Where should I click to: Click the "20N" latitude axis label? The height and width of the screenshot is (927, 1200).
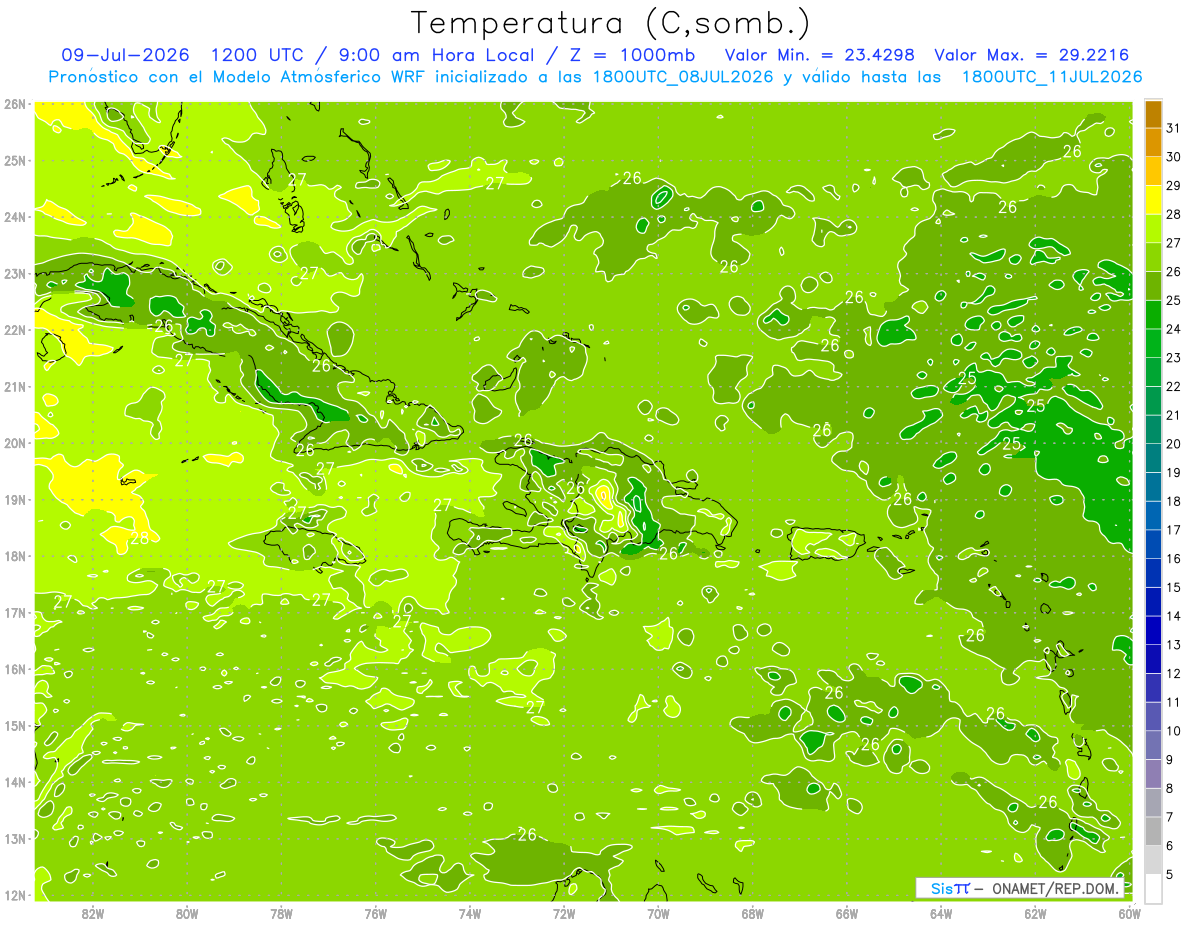click(14, 443)
